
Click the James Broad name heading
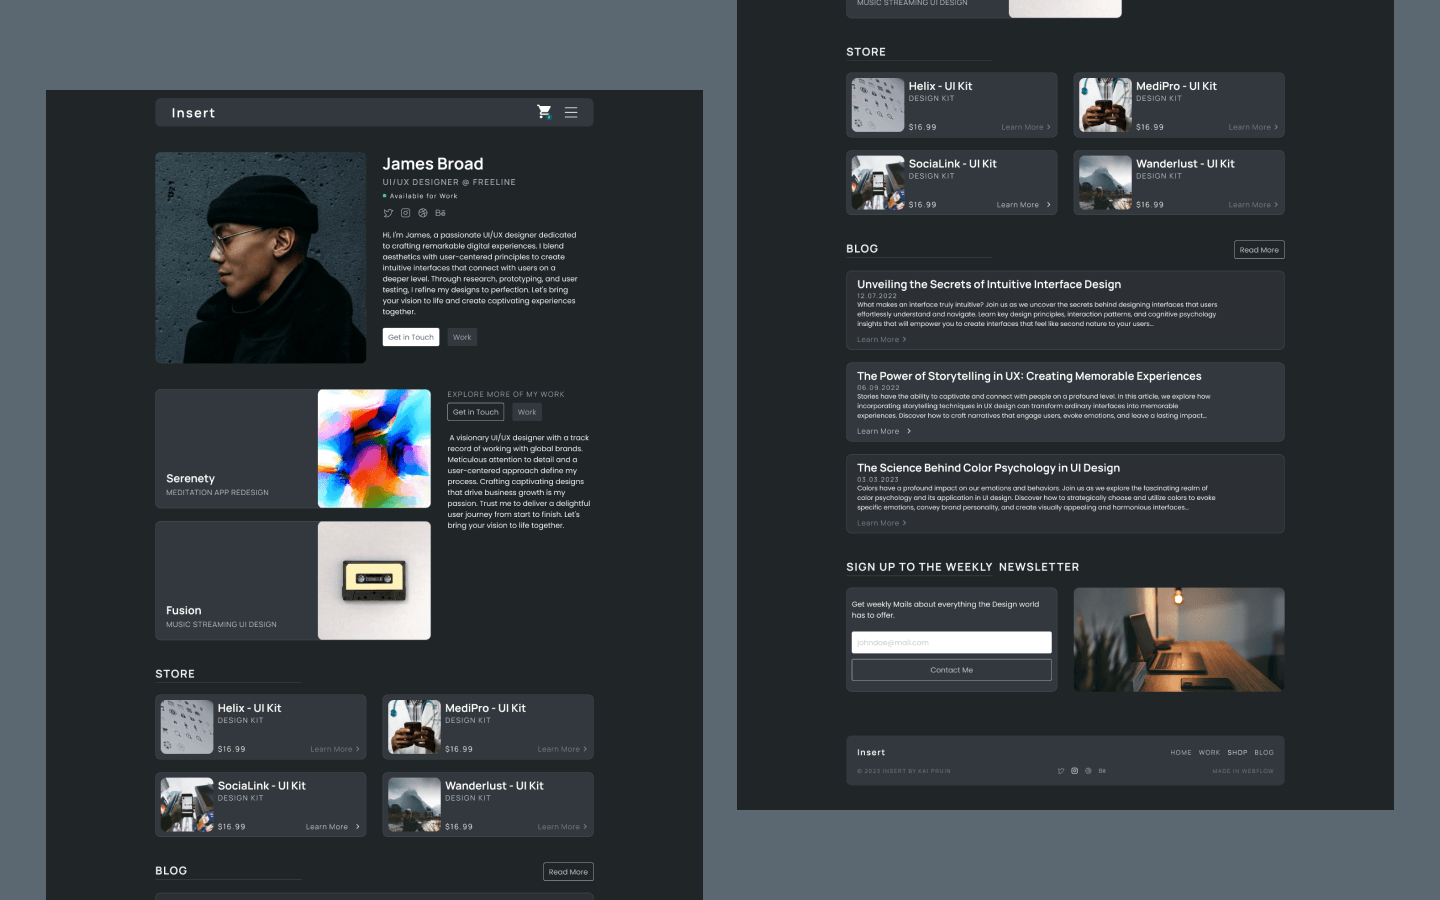point(433,164)
